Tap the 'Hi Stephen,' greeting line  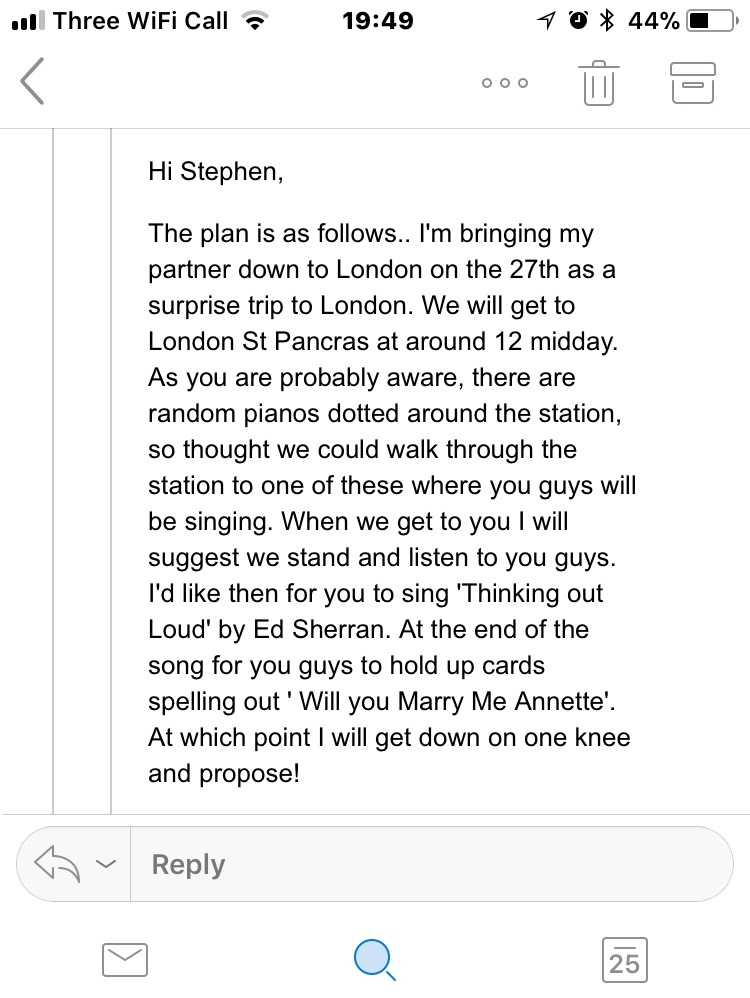[216, 172]
